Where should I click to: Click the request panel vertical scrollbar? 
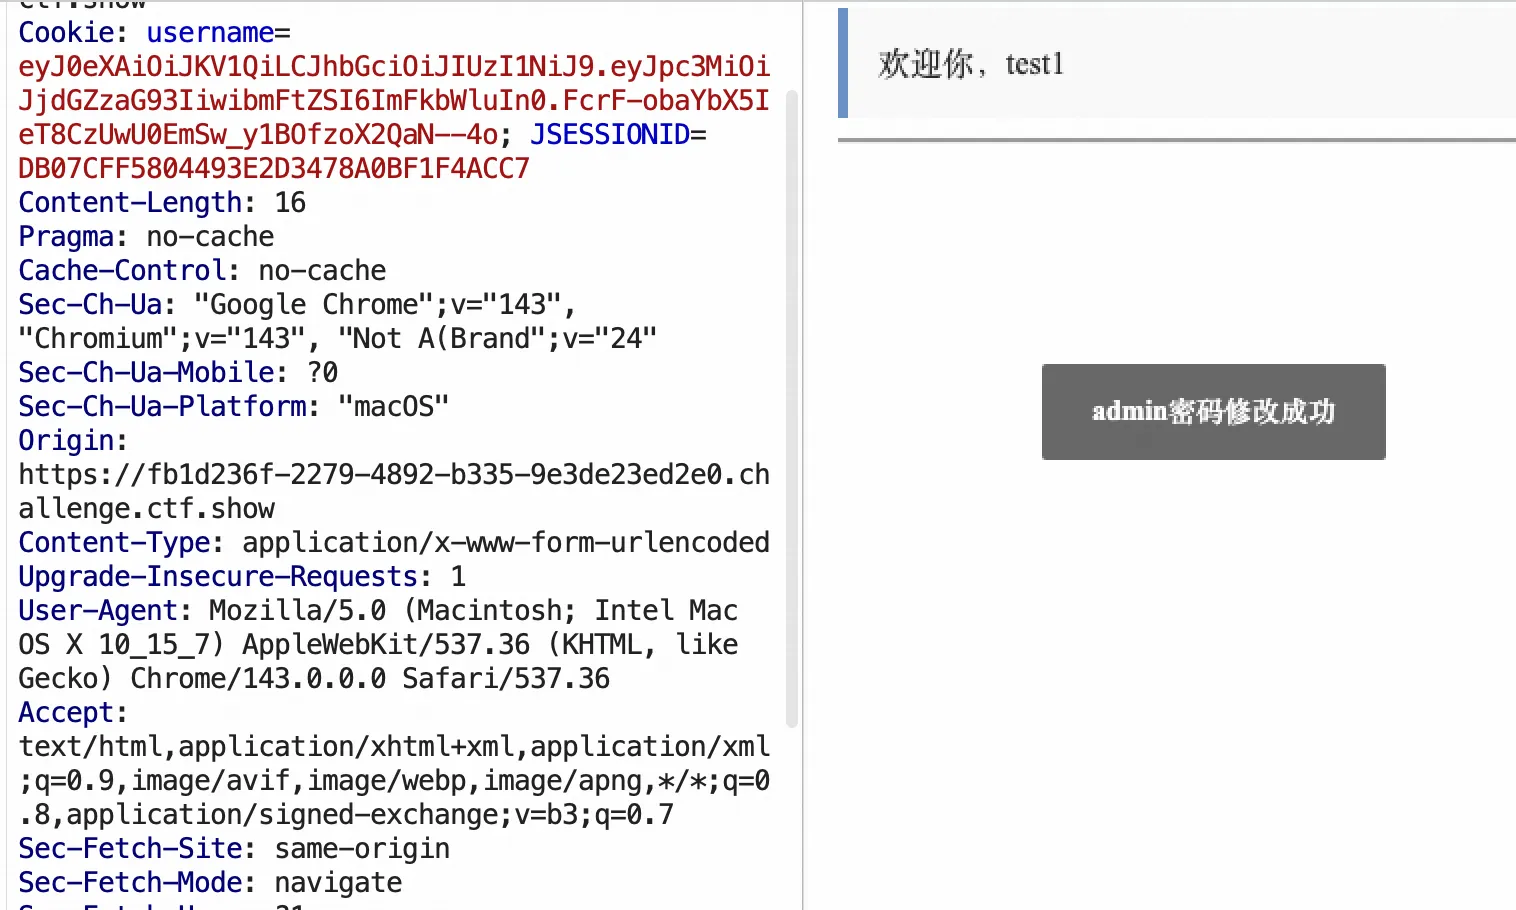click(792, 408)
